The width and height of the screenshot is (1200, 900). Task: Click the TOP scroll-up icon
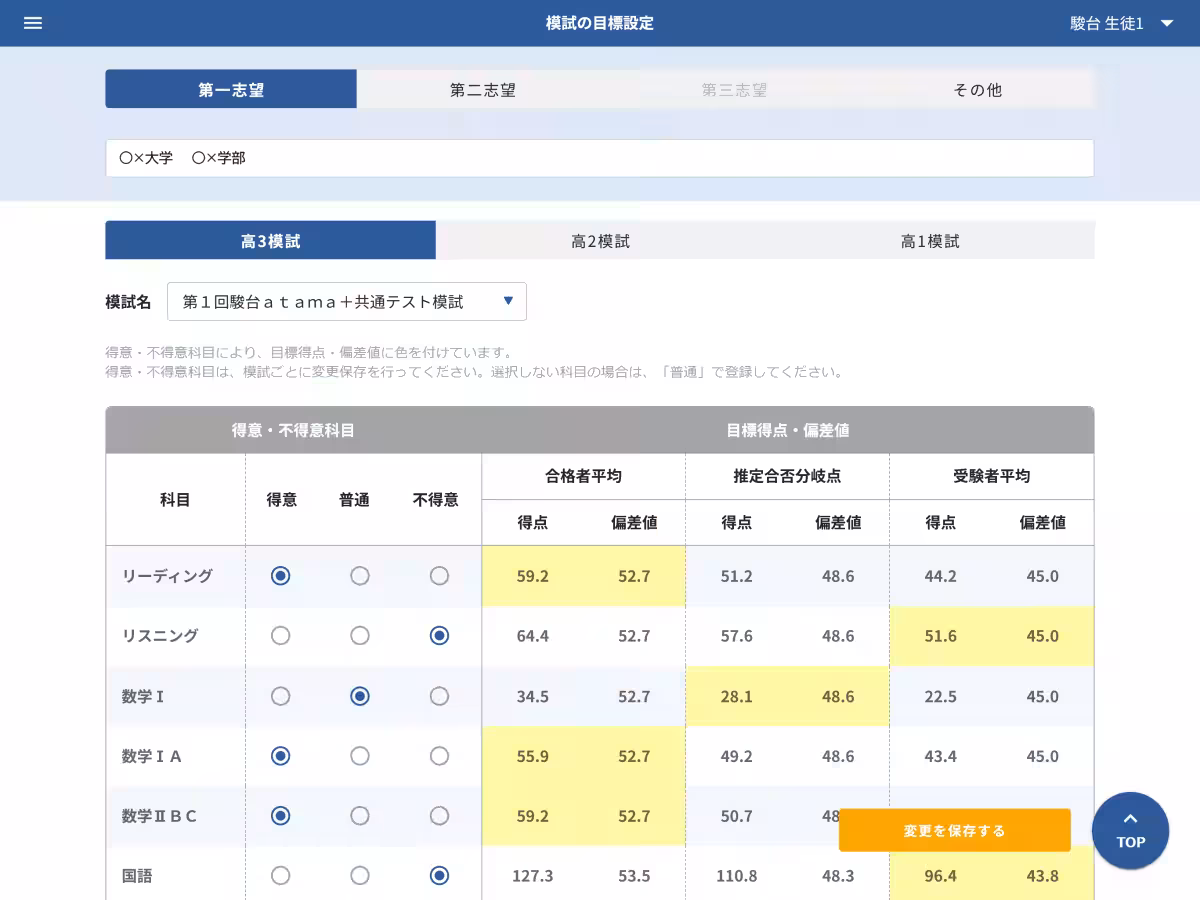pos(1130,831)
